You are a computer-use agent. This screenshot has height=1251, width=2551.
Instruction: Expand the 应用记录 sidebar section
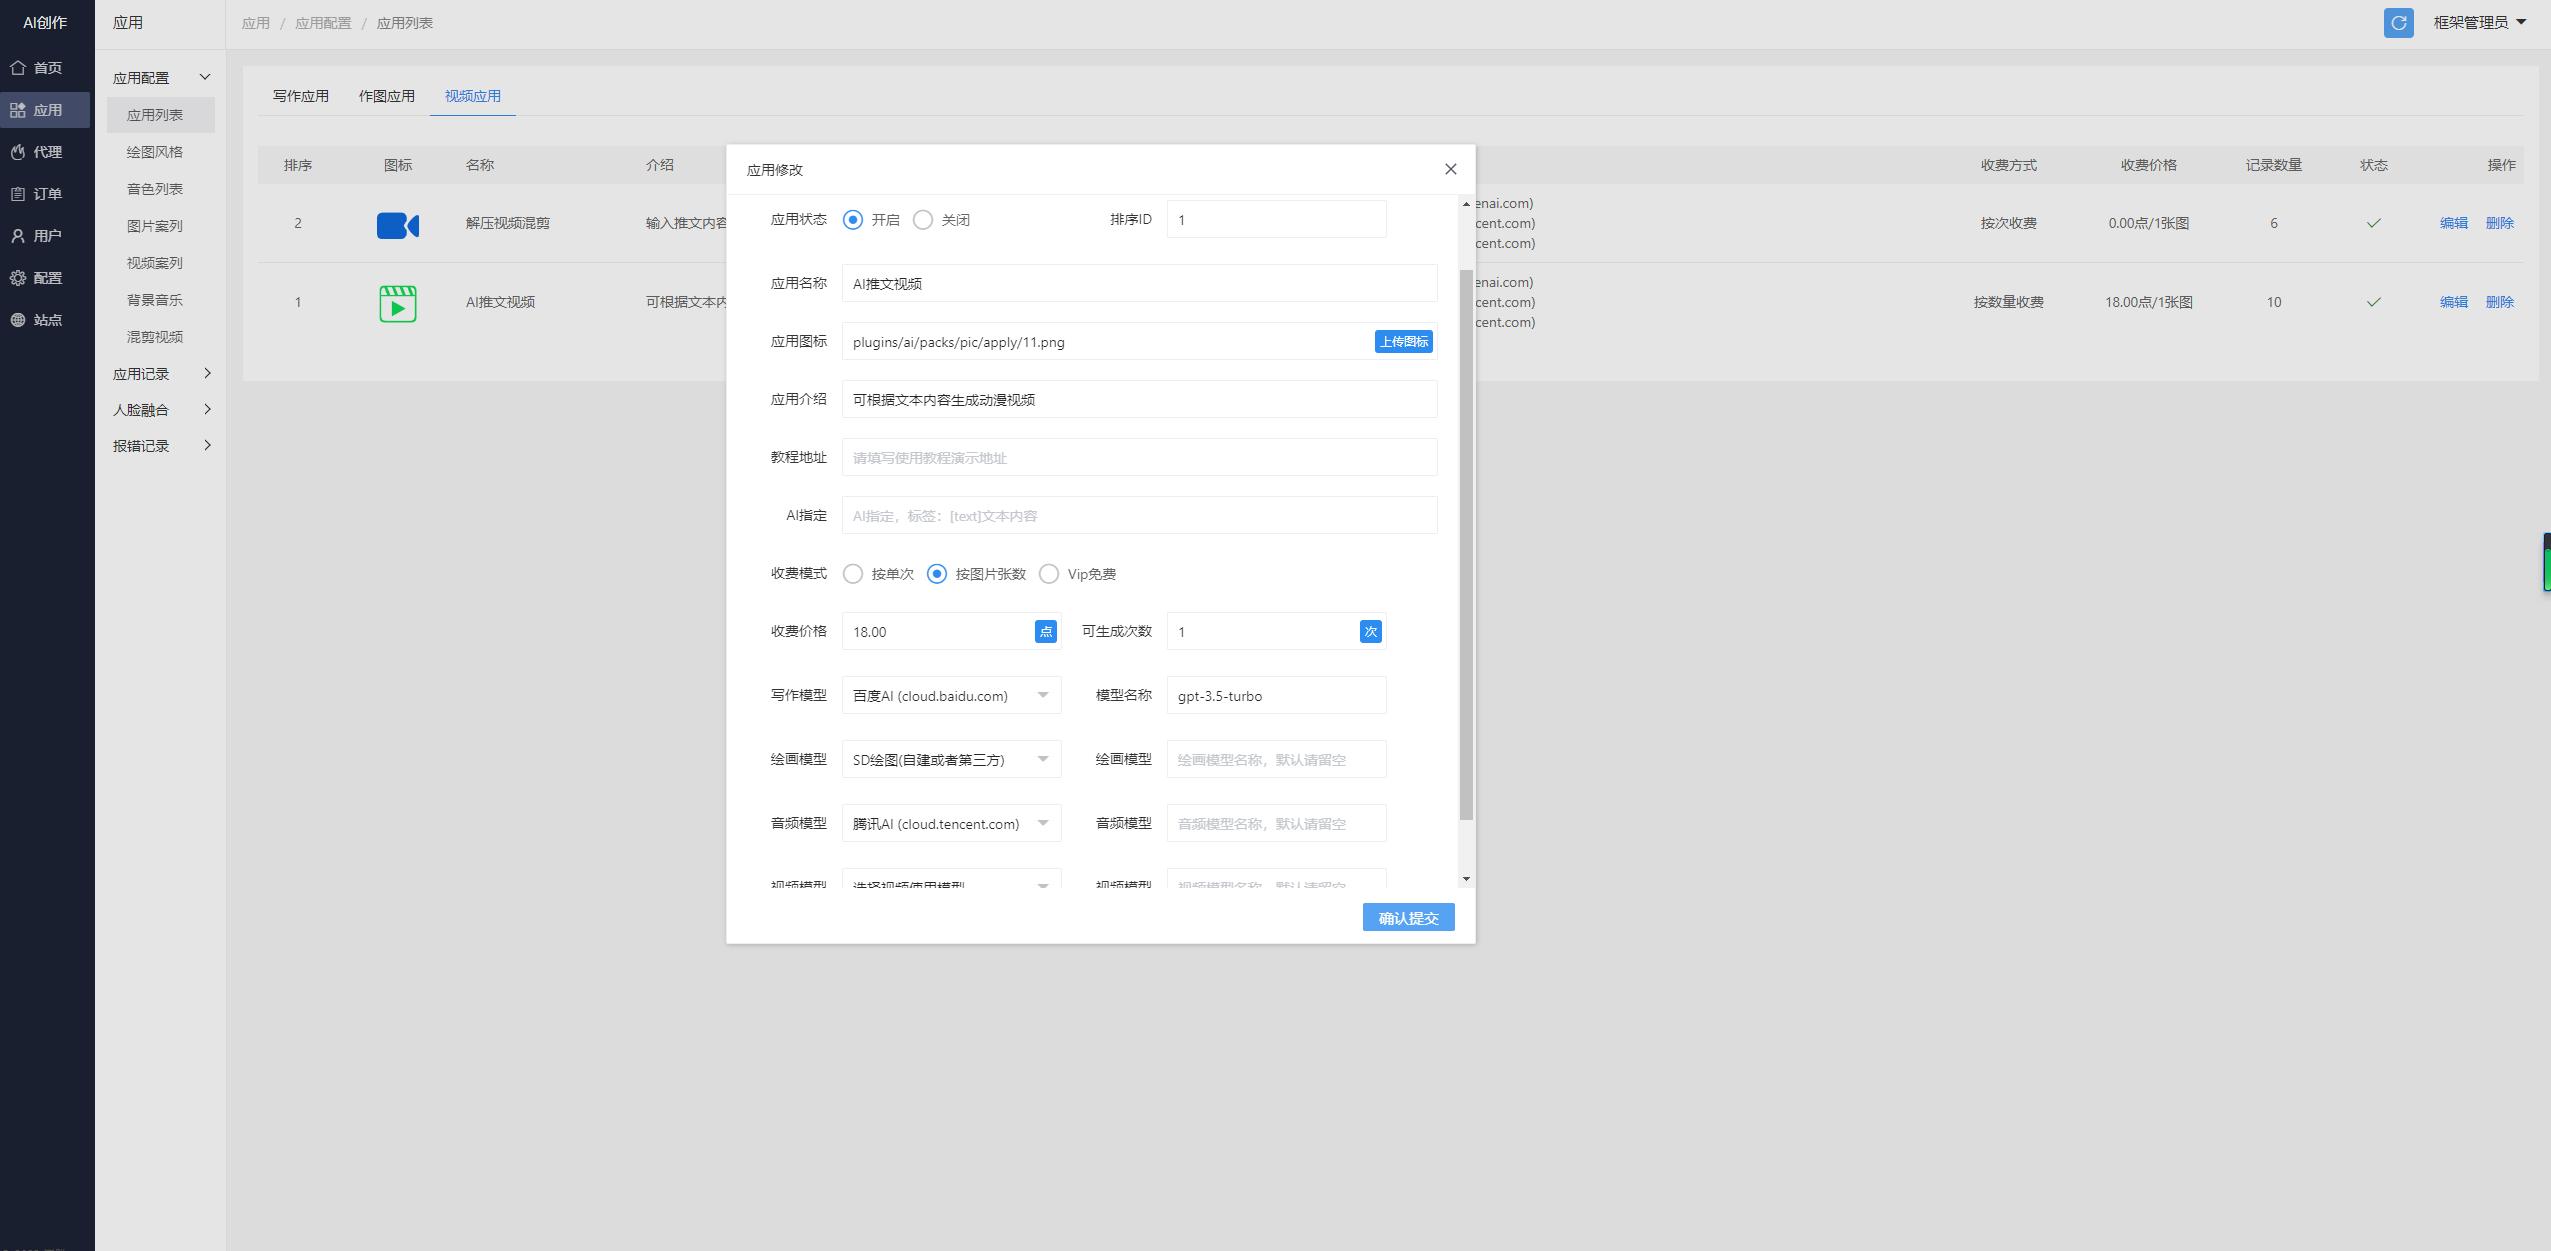162,374
